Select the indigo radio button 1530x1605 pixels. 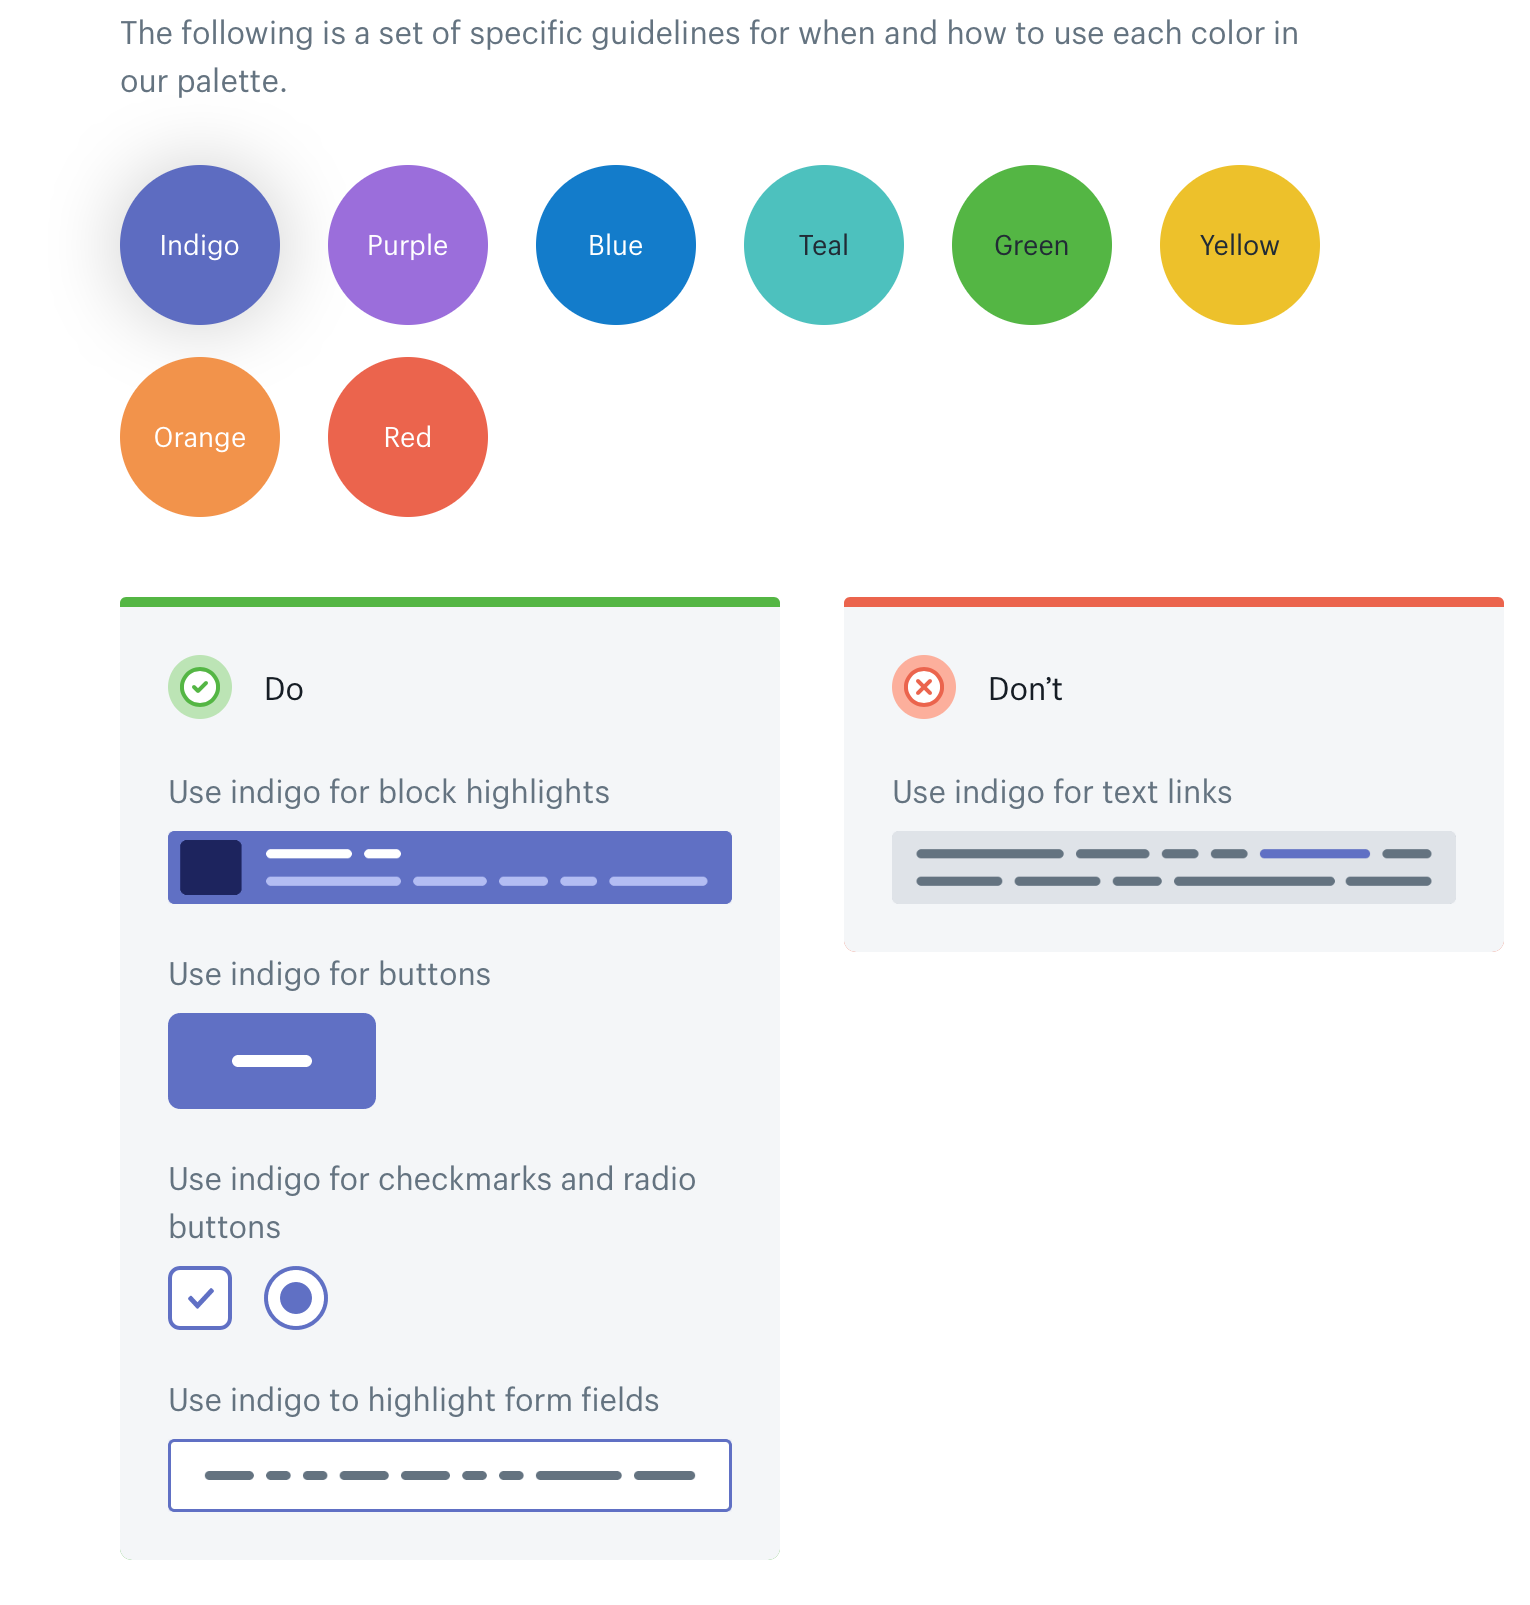point(295,1297)
